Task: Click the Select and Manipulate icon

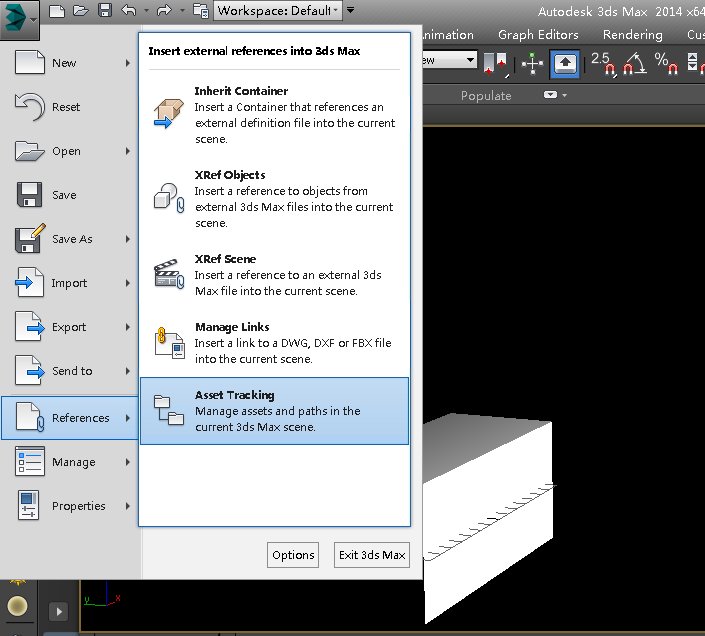Action: coord(532,64)
